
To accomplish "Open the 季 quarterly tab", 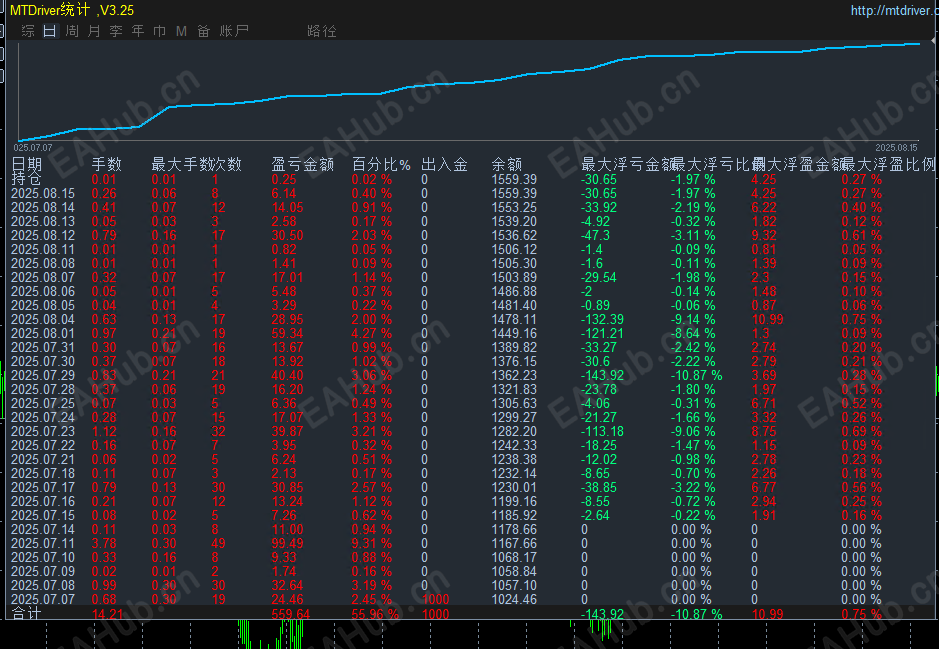I will [116, 31].
